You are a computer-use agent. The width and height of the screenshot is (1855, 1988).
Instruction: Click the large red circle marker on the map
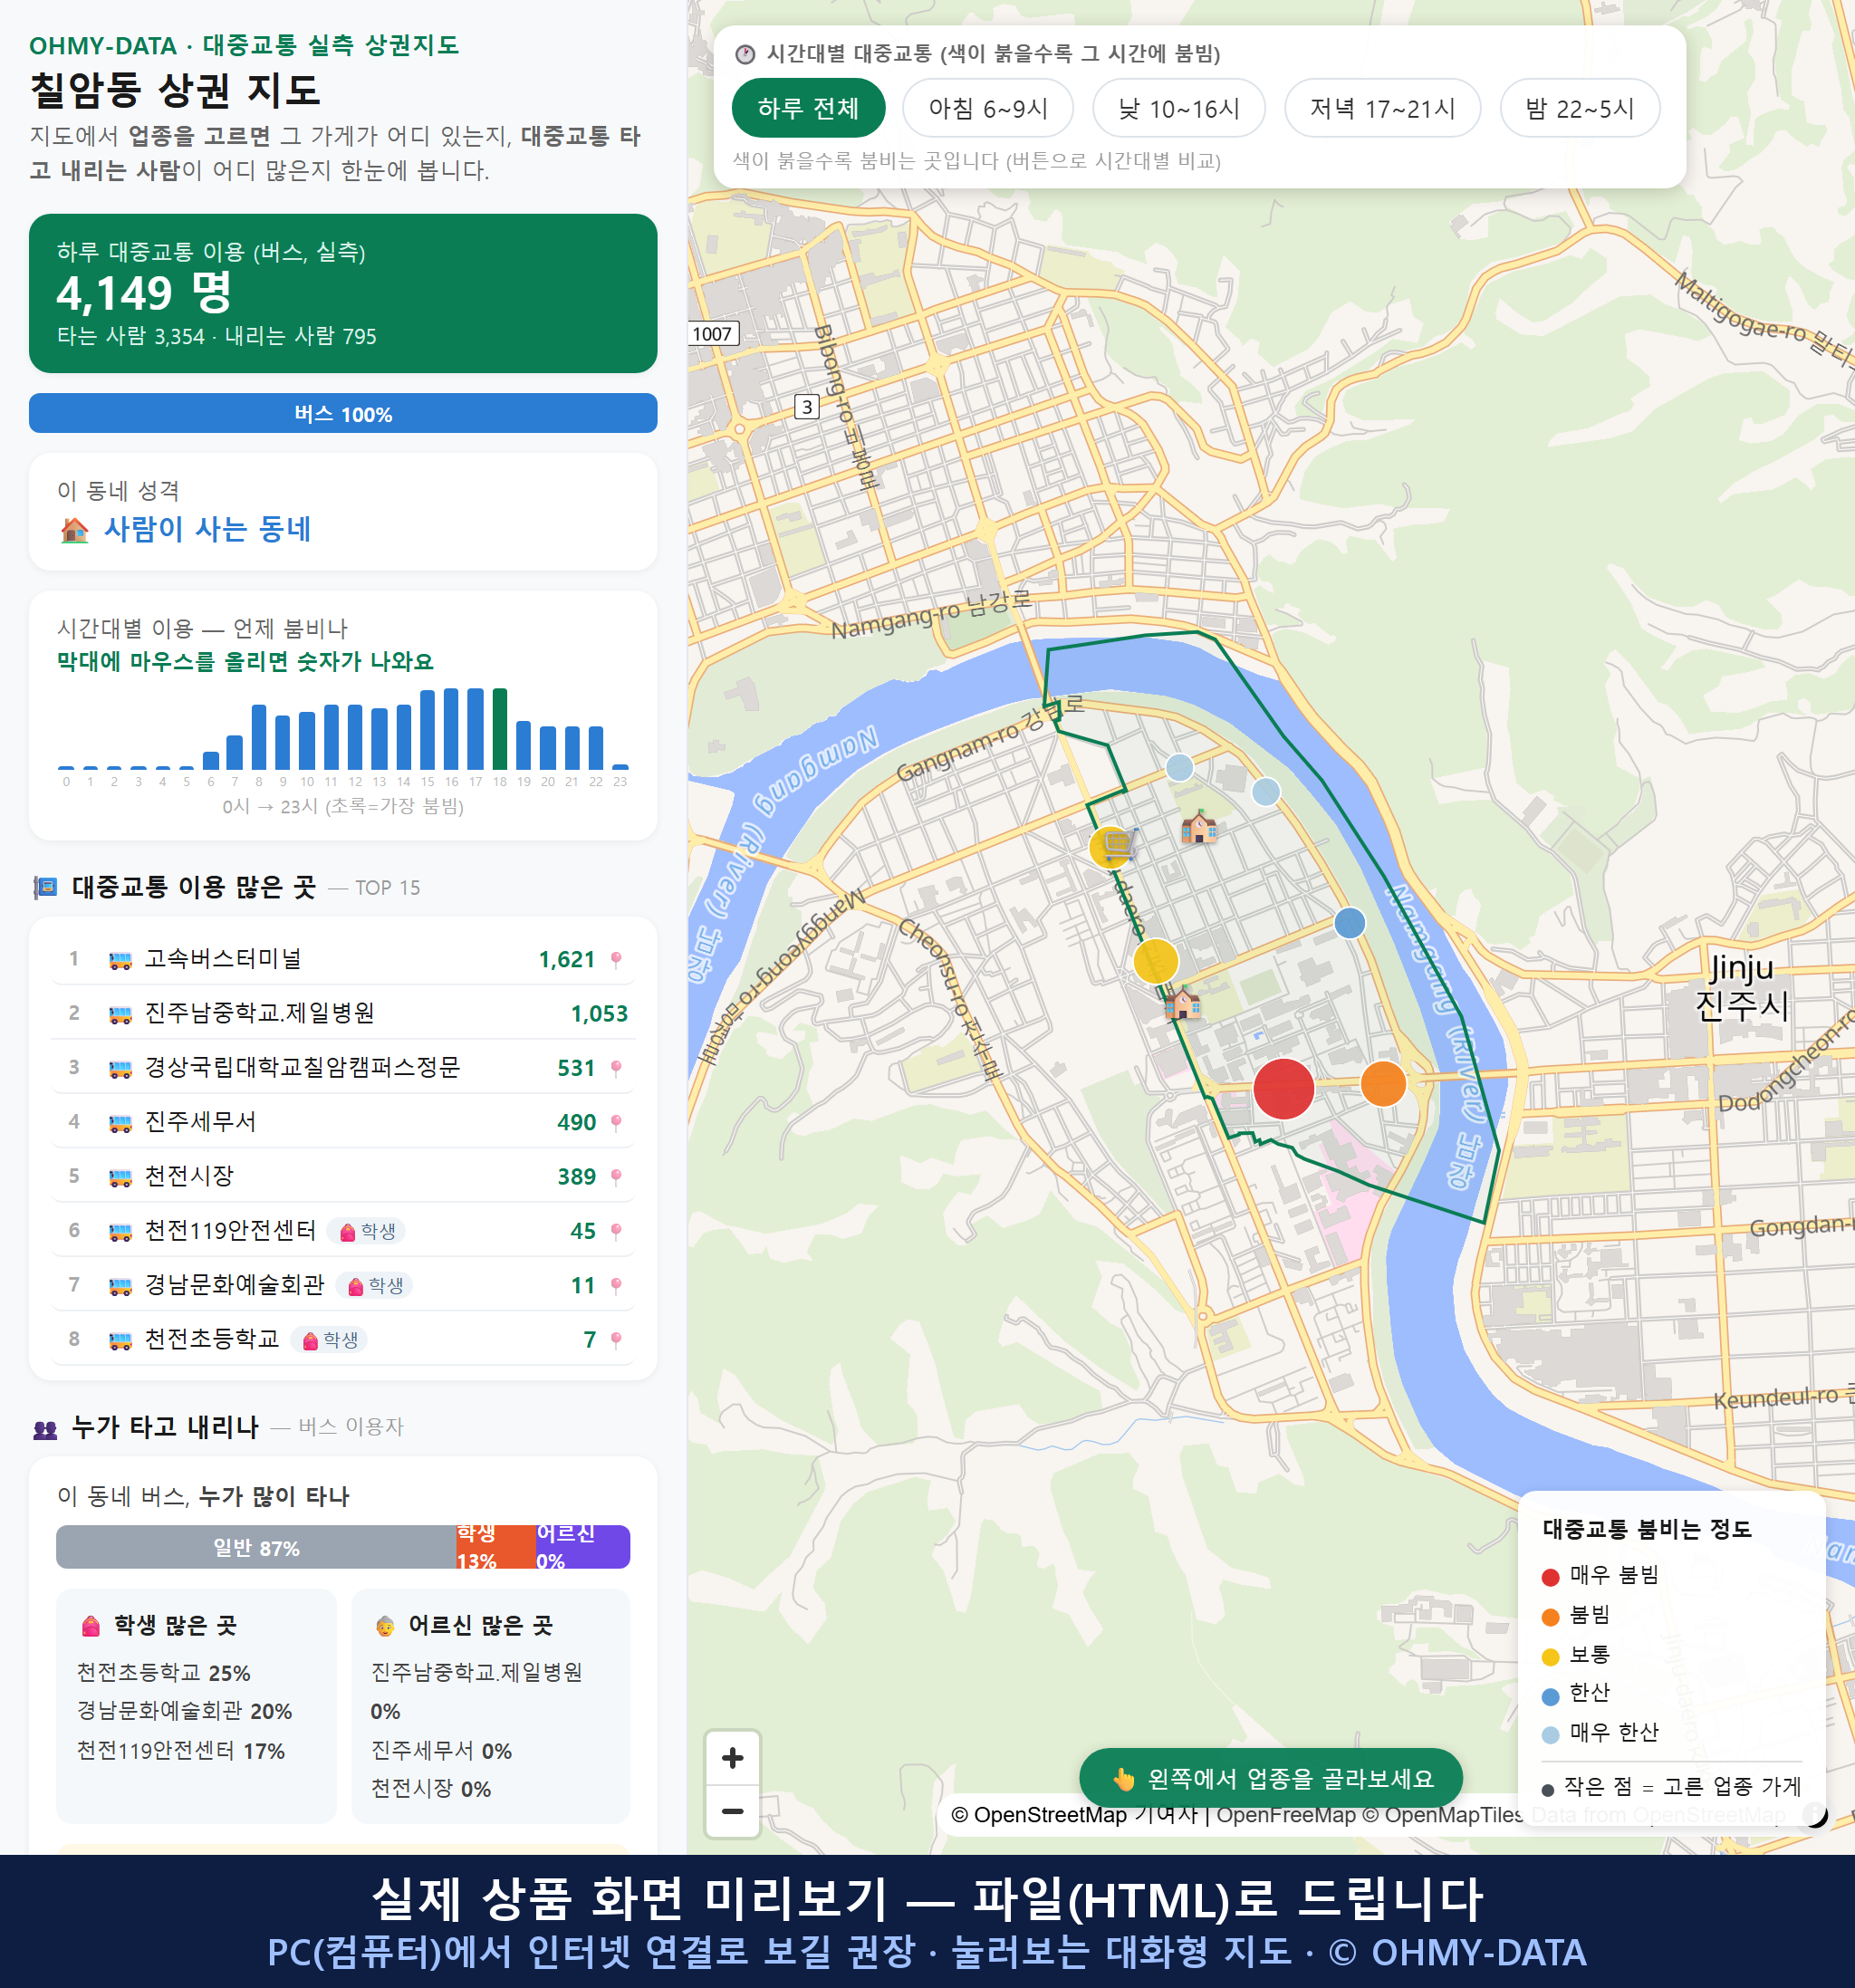(1283, 1088)
